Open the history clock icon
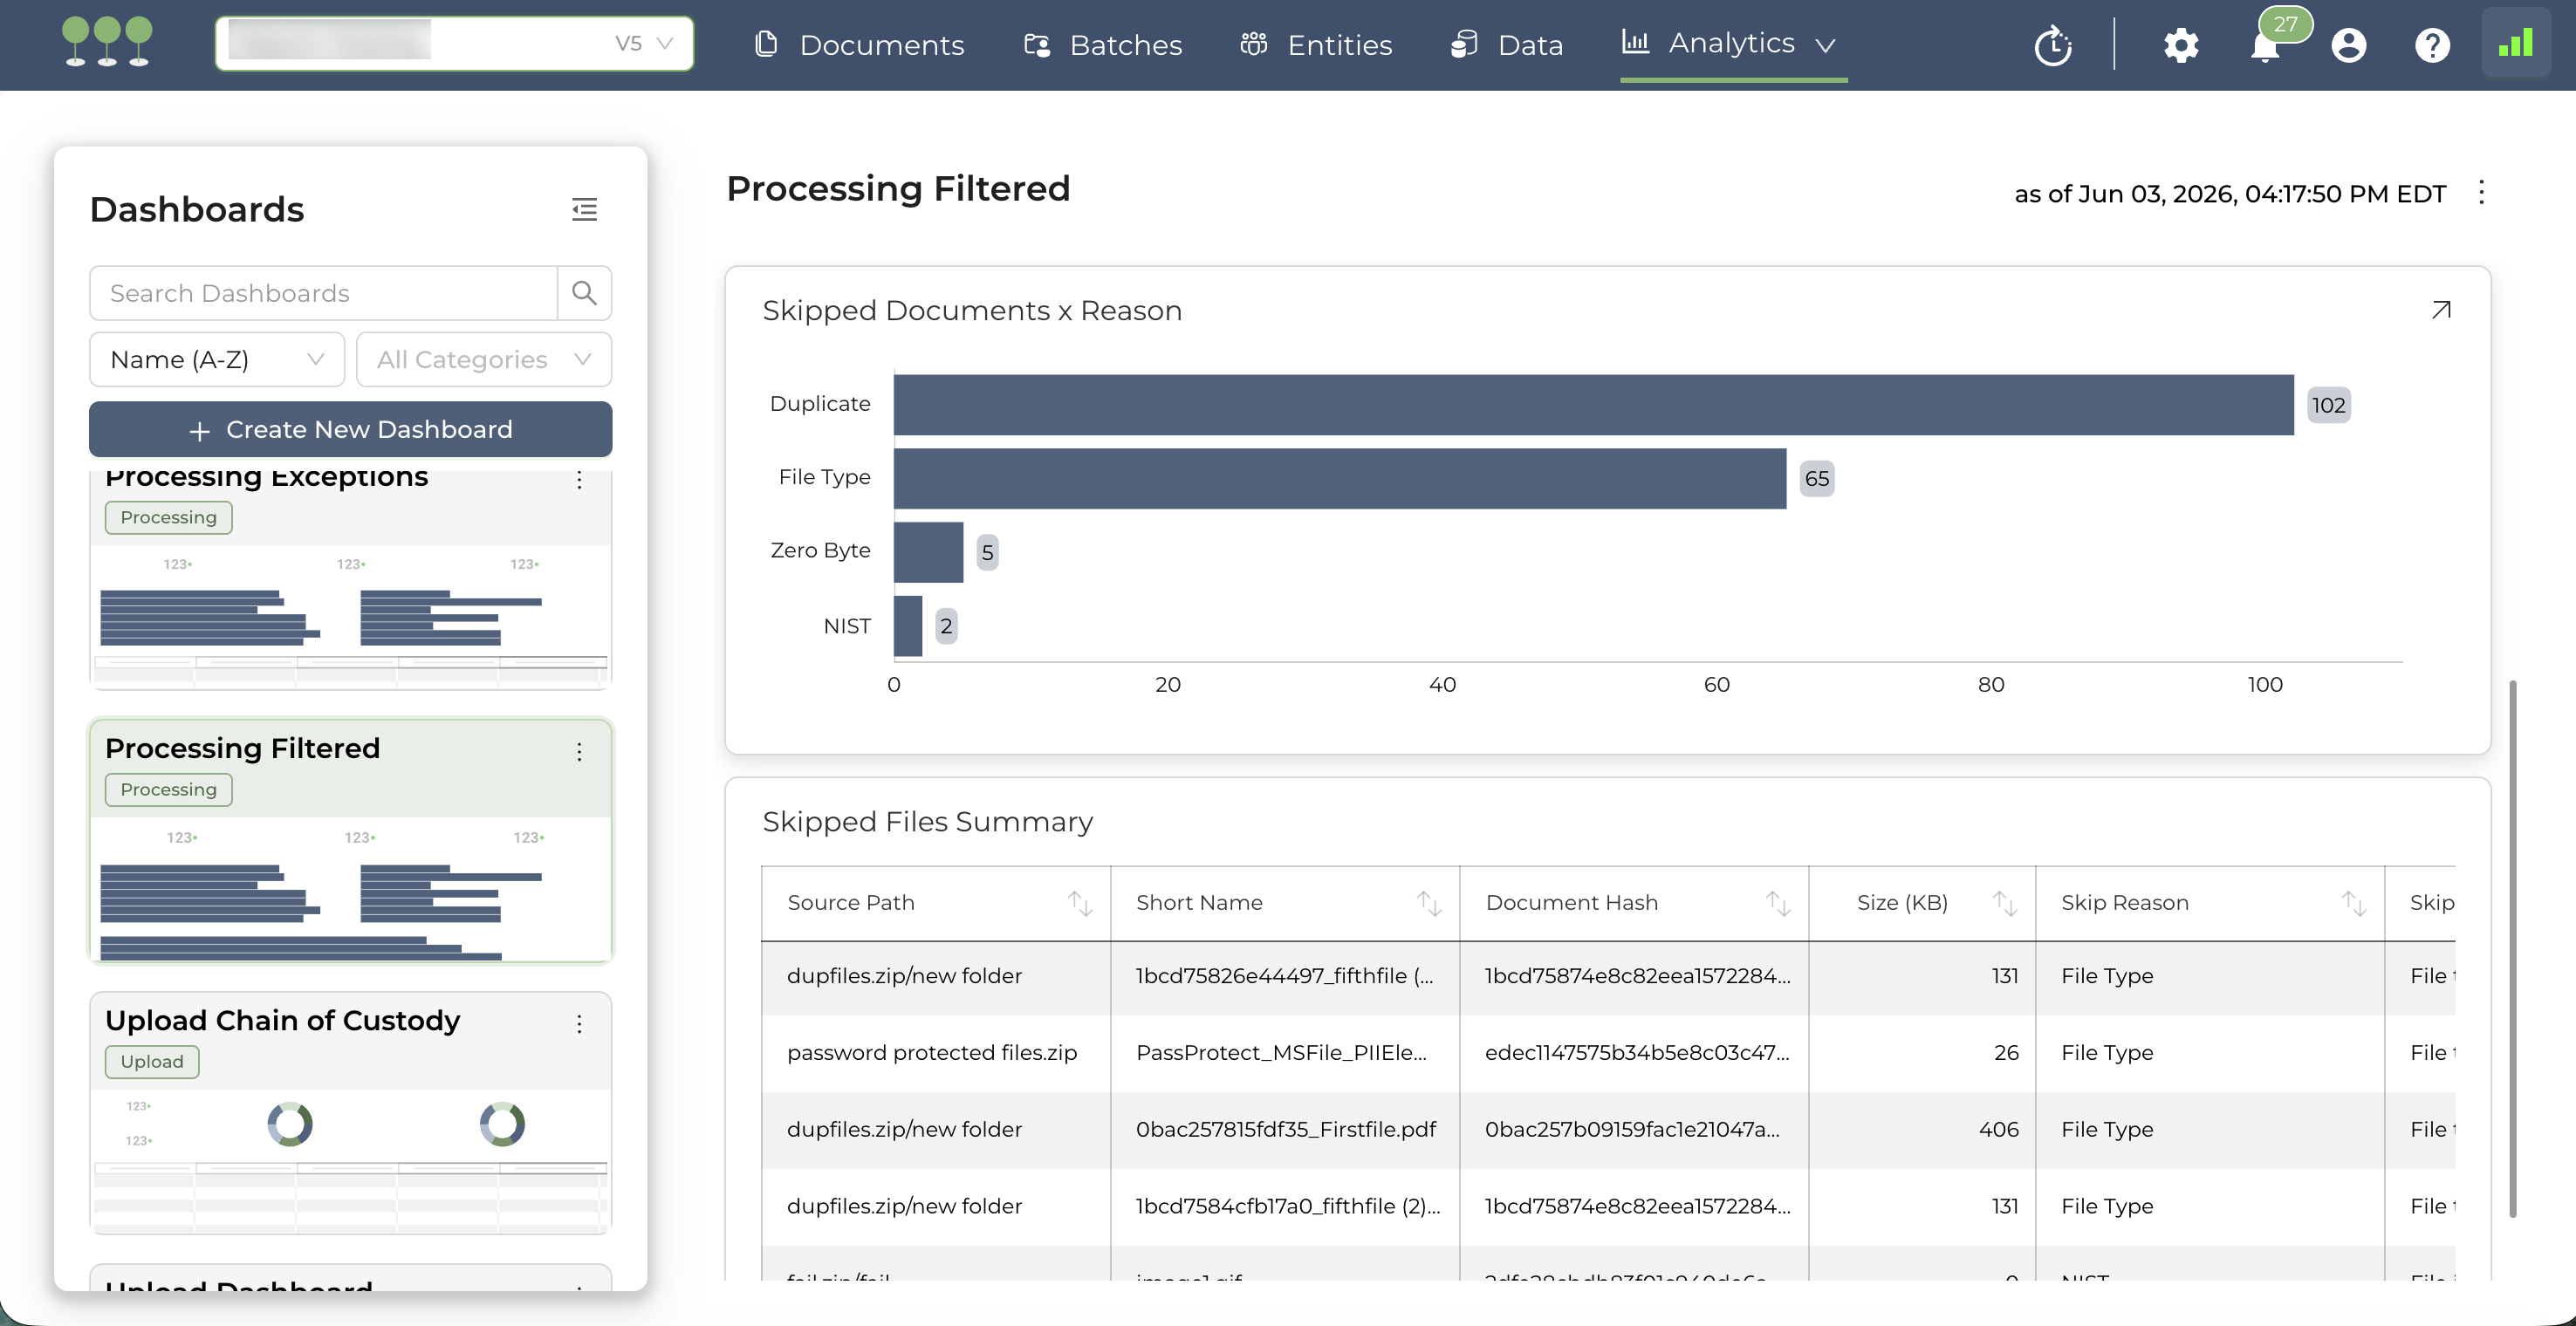This screenshot has width=2576, height=1326. (2053, 45)
